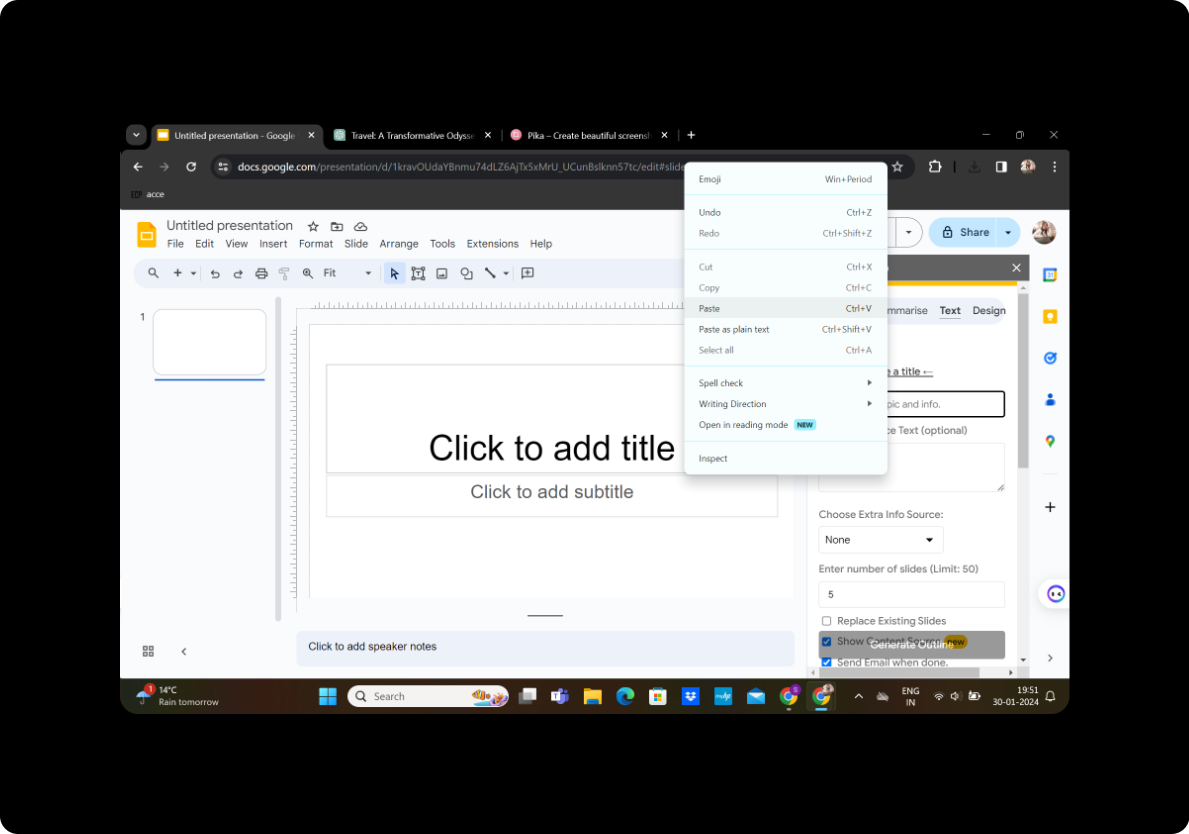Switch to the Design tab
This screenshot has width=1189, height=834.
(x=989, y=310)
